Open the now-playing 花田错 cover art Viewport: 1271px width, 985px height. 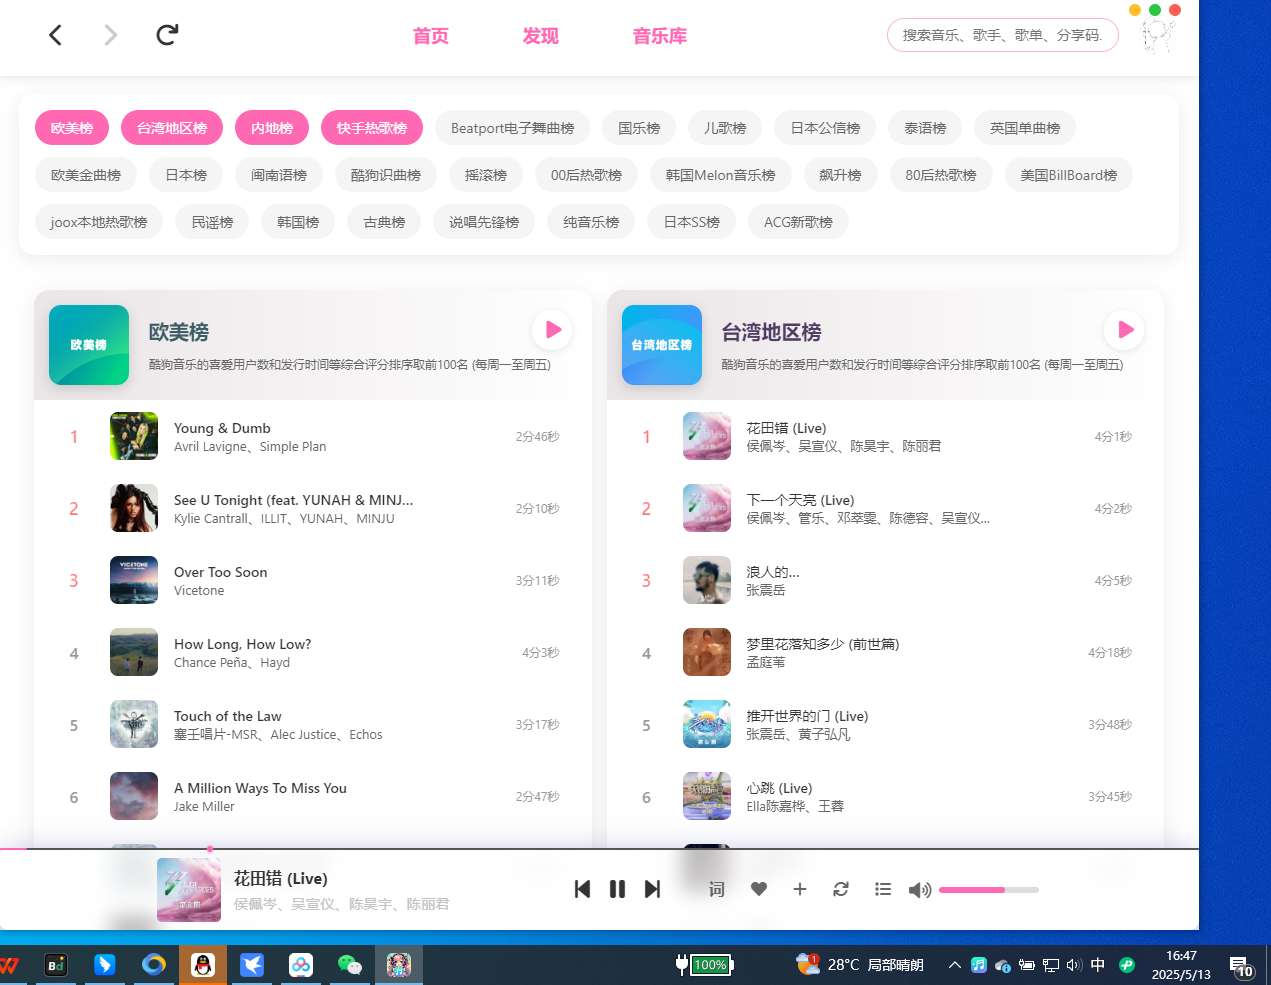click(189, 890)
